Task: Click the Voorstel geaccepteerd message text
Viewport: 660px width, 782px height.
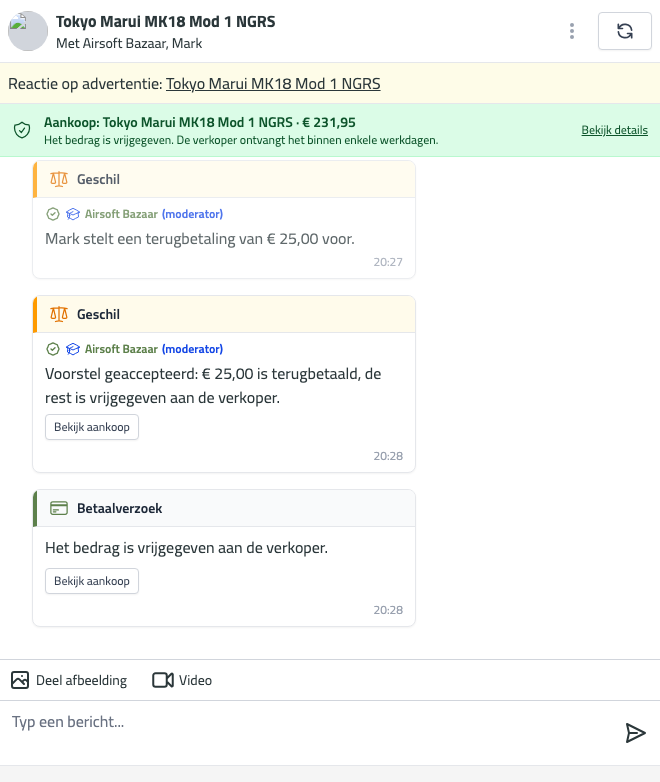Action: [x=213, y=386]
